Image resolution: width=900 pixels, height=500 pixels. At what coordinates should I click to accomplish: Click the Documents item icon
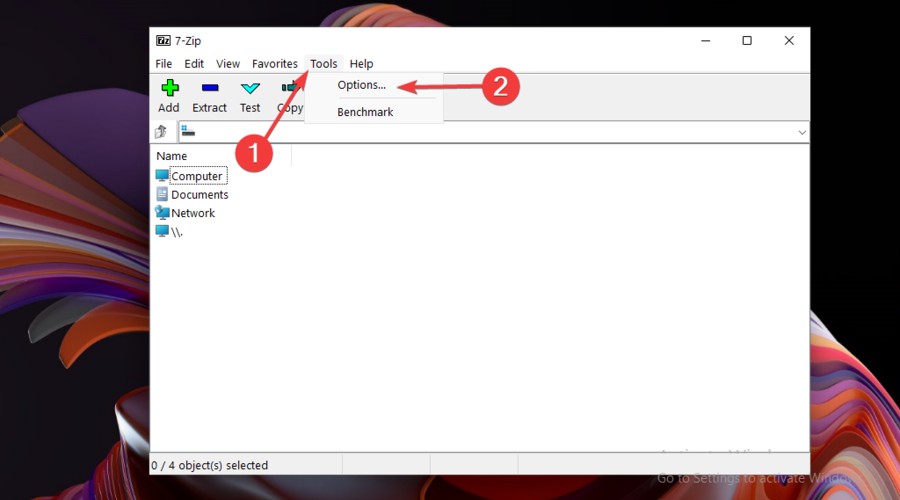[162, 194]
